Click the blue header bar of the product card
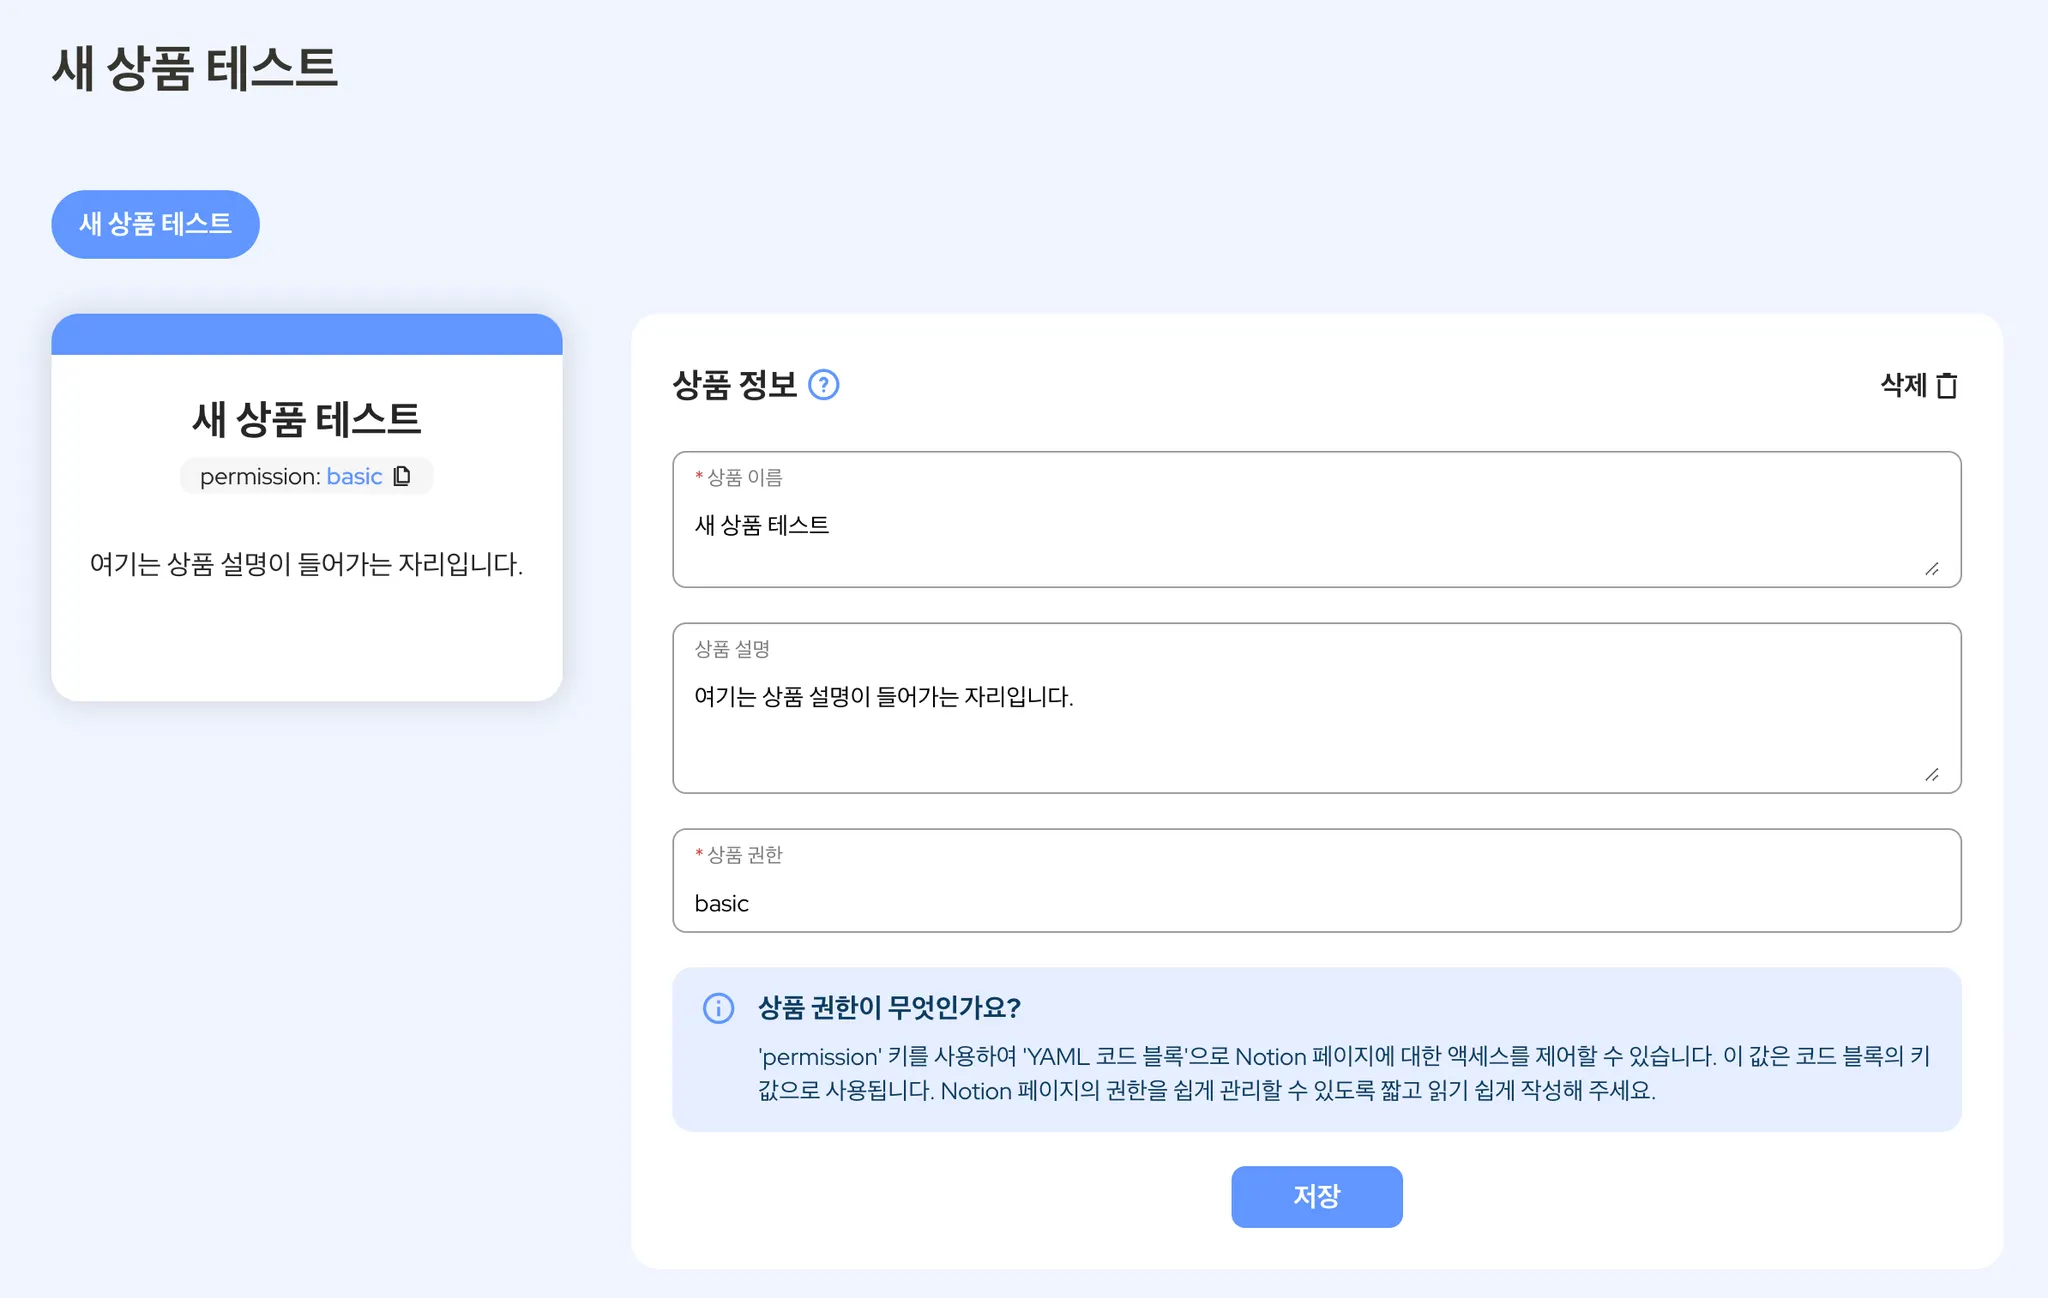The width and height of the screenshot is (2048, 1298). click(306, 334)
